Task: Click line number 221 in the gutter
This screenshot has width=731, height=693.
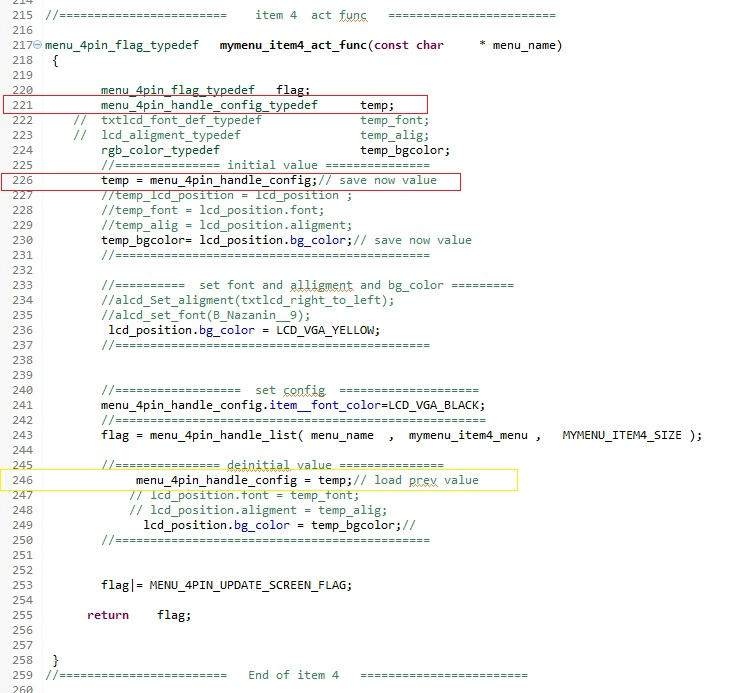Action: tap(23, 105)
